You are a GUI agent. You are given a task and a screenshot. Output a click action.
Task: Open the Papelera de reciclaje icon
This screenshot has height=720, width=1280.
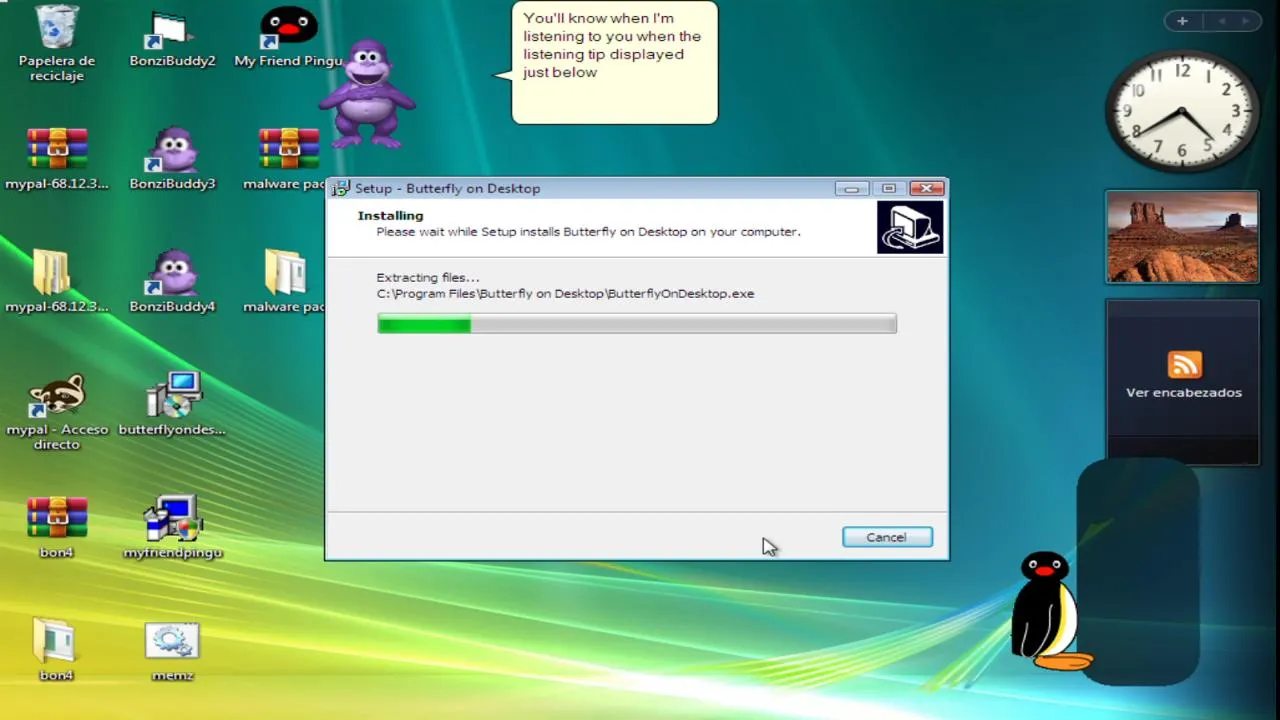(x=57, y=28)
